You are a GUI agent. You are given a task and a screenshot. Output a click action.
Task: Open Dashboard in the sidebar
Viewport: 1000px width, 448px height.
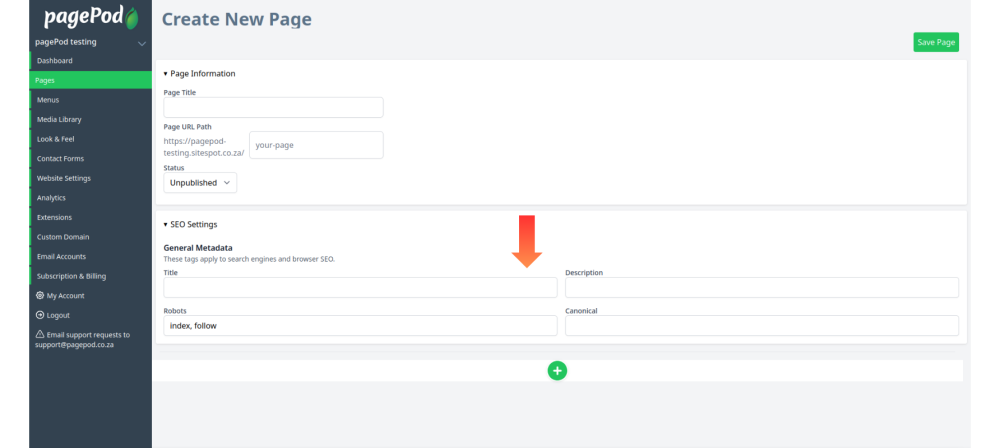tap(91, 61)
